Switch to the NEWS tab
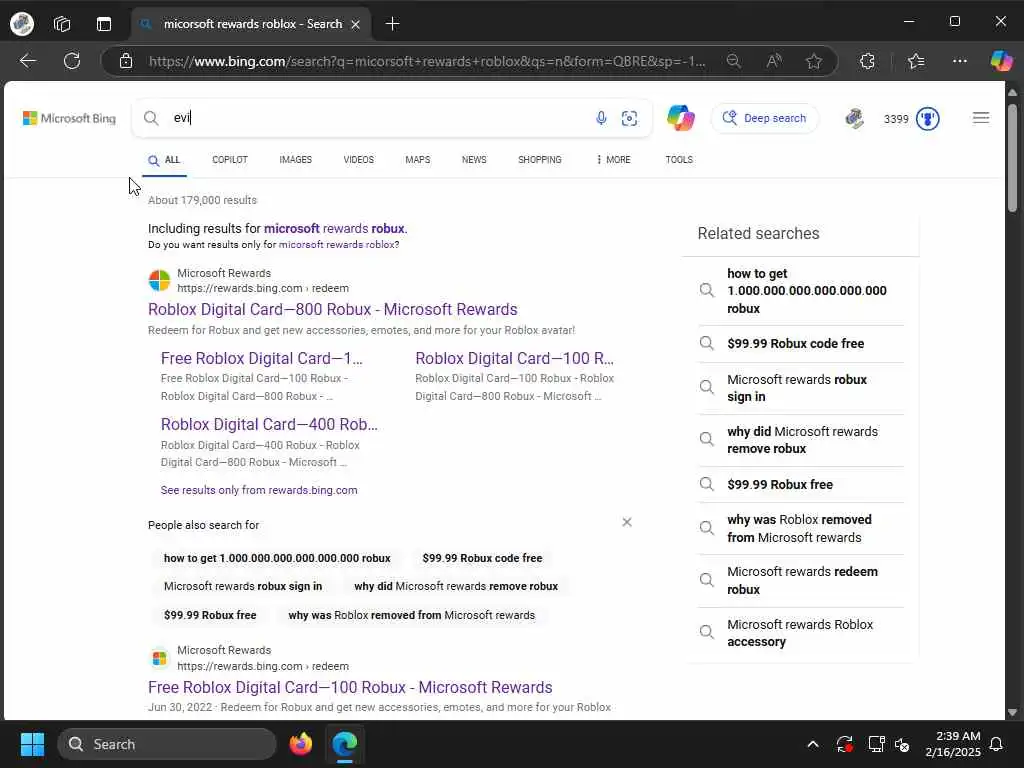1024x768 pixels. [474, 160]
